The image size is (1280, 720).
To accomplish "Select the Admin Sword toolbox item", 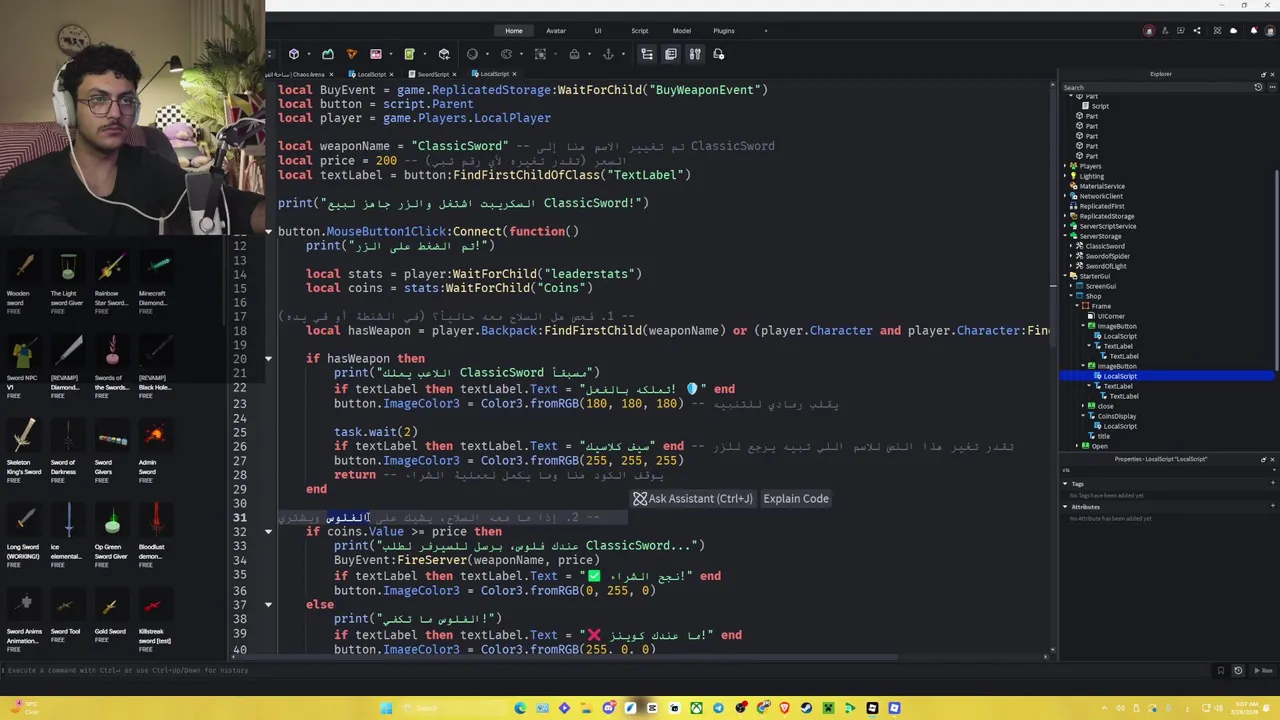I will (x=154, y=449).
